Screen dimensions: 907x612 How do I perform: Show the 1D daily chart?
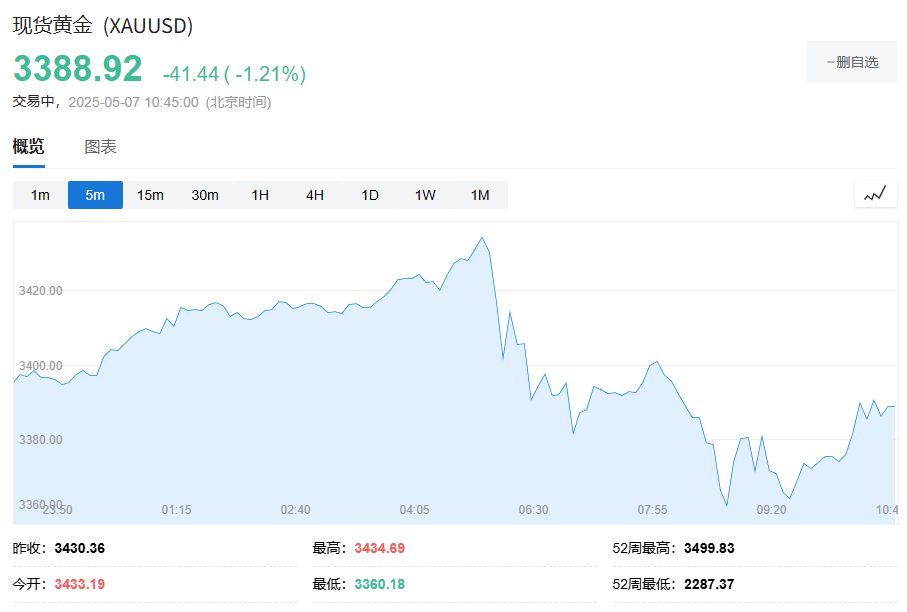(x=370, y=195)
